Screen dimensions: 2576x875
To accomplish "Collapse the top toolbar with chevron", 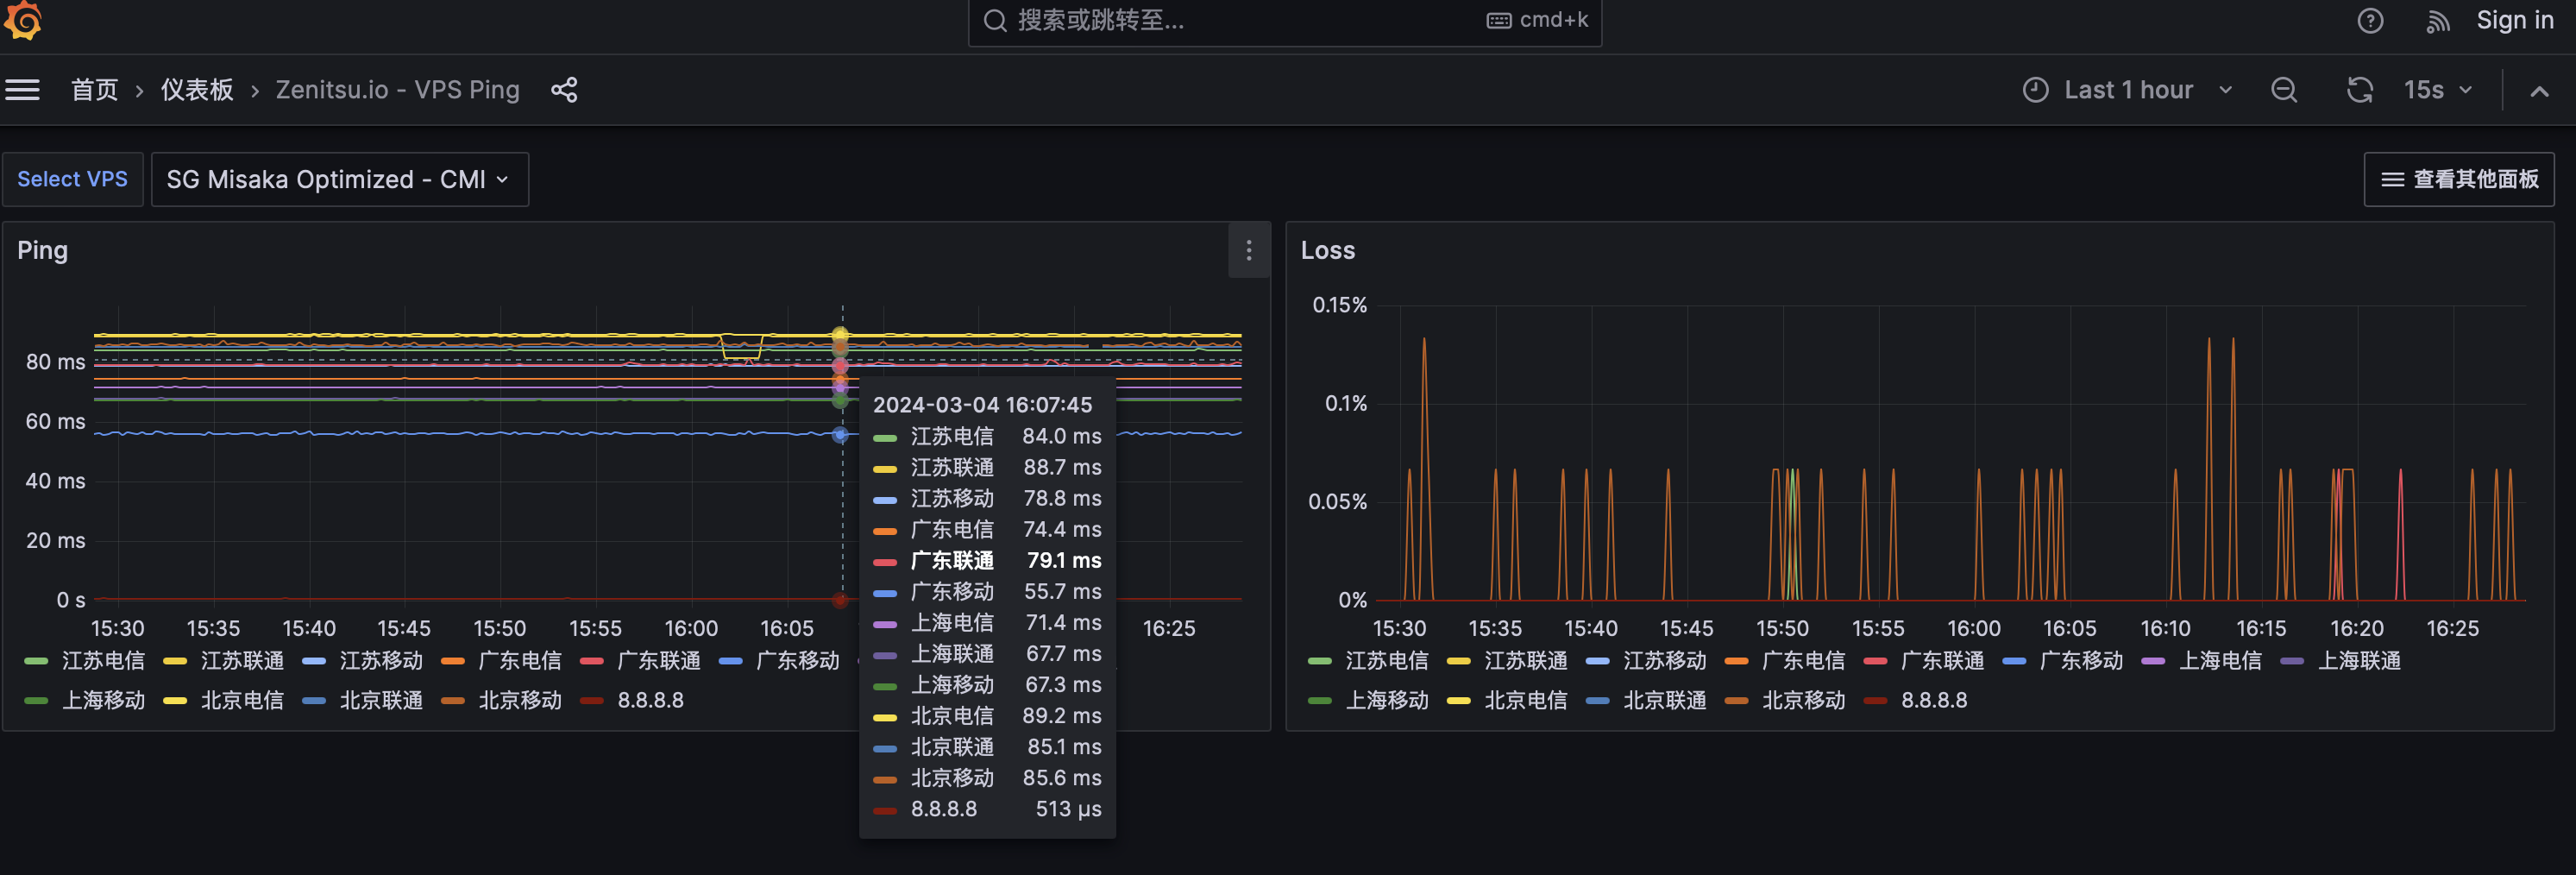I will pyautogui.click(x=2539, y=91).
